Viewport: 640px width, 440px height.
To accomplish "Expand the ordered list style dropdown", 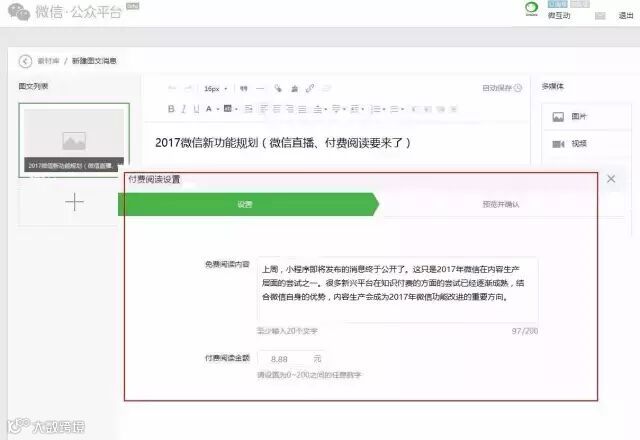I will [x=384, y=109].
